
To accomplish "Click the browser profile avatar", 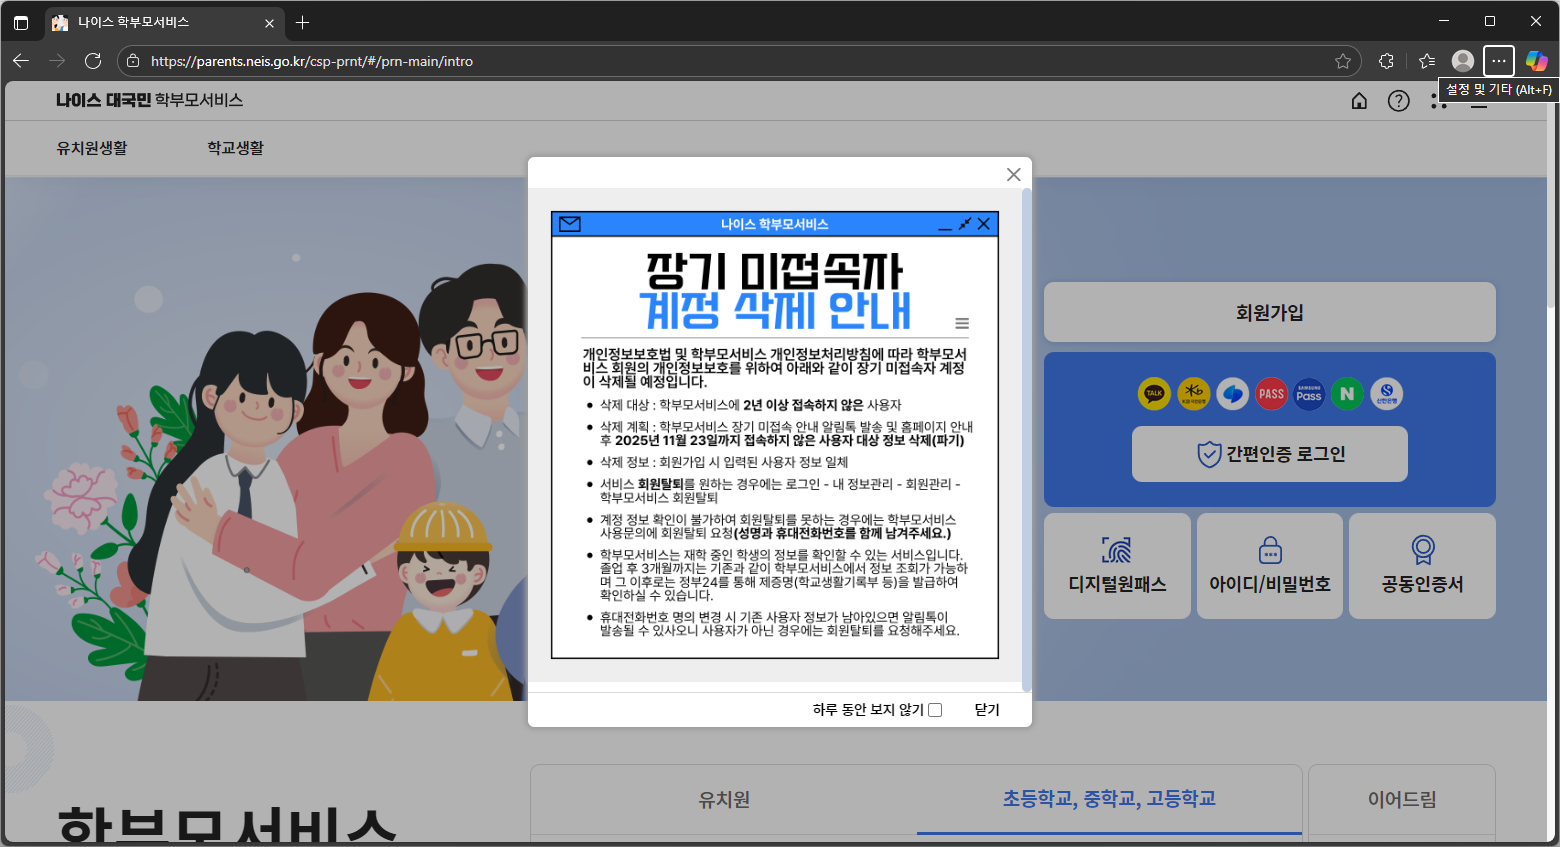I will click(x=1463, y=61).
